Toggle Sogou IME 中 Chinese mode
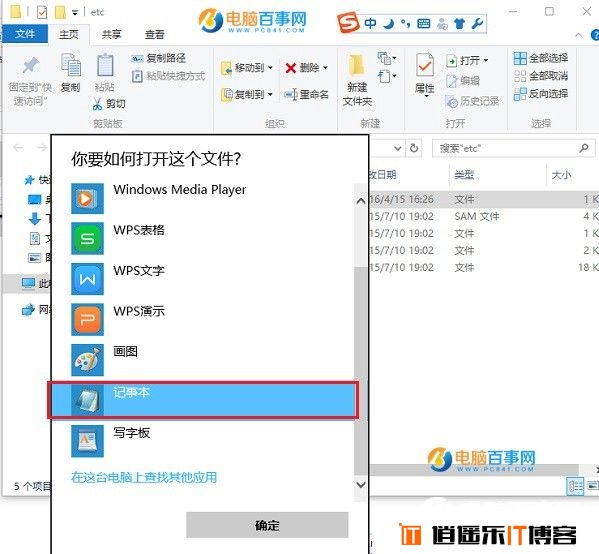Viewport: 599px width, 554px height. [x=370, y=24]
